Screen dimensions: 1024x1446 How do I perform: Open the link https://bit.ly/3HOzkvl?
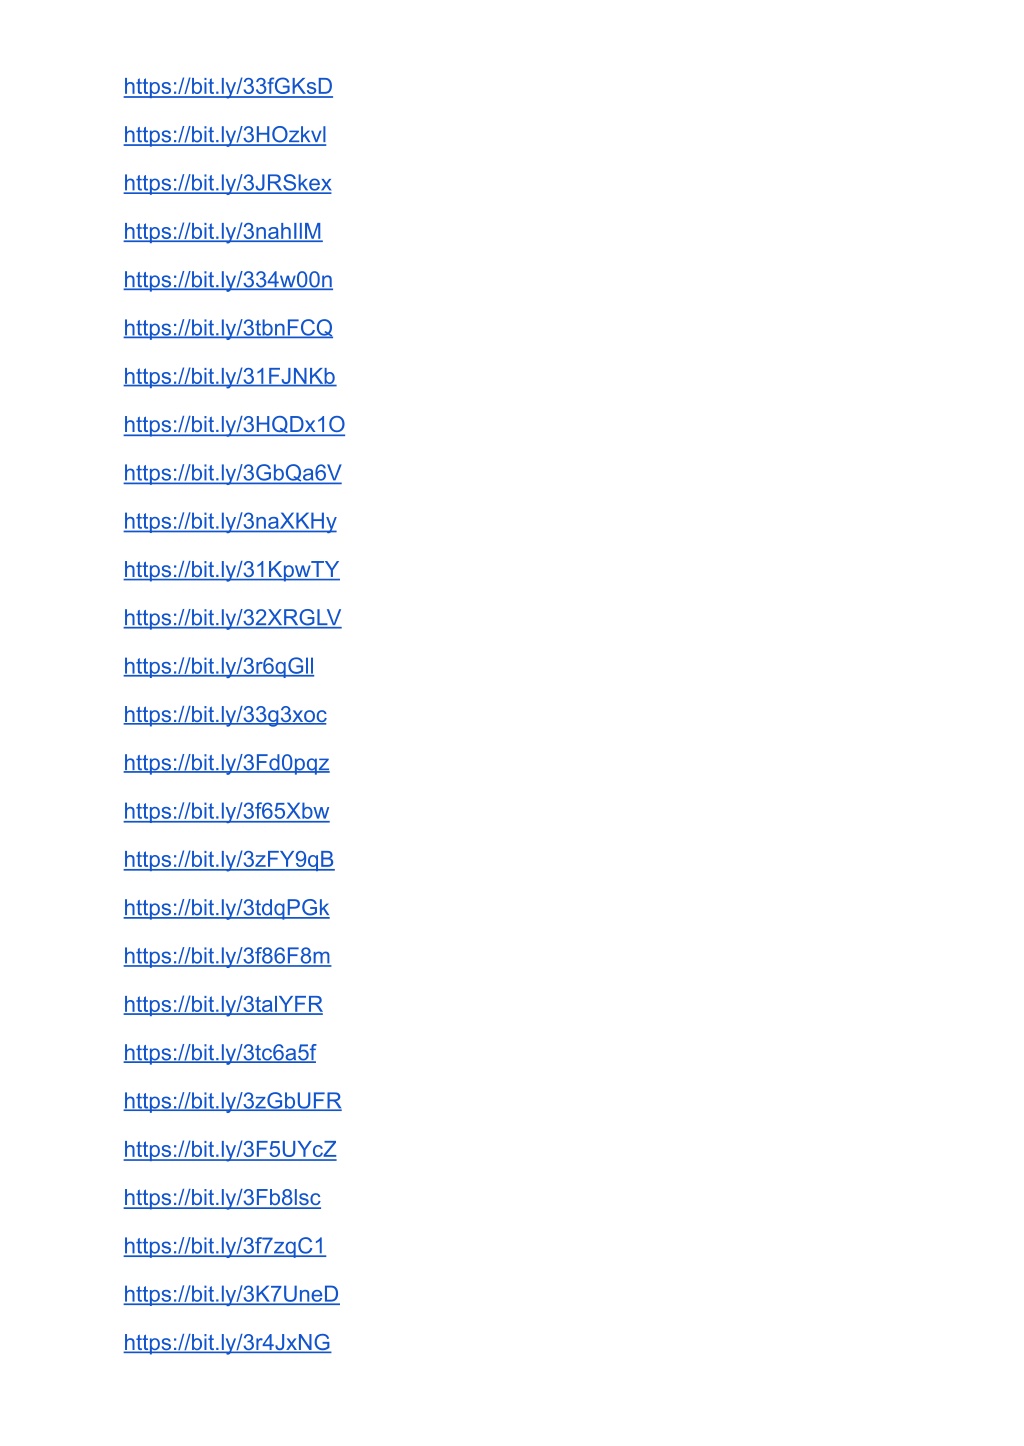225,135
